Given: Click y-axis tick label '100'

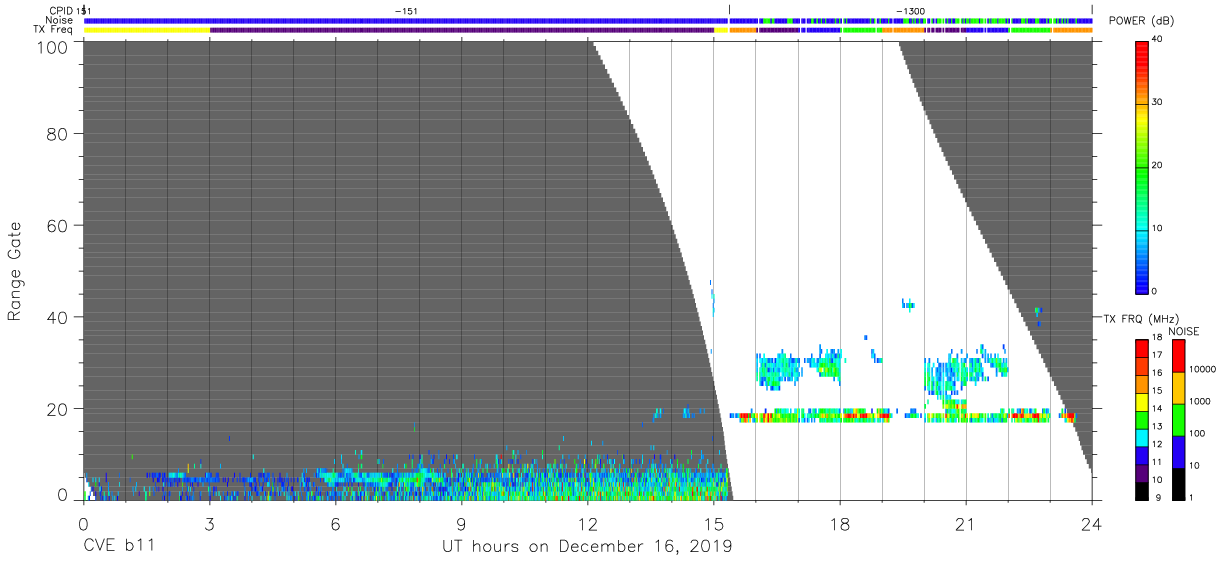Looking at the screenshot, I should (x=54, y=47).
